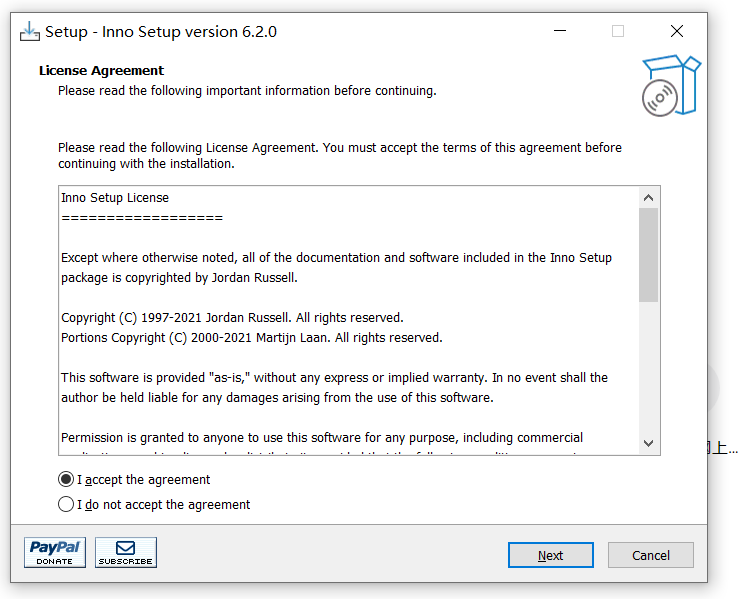Click the license scrollbar down arrow

coord(648,443)
